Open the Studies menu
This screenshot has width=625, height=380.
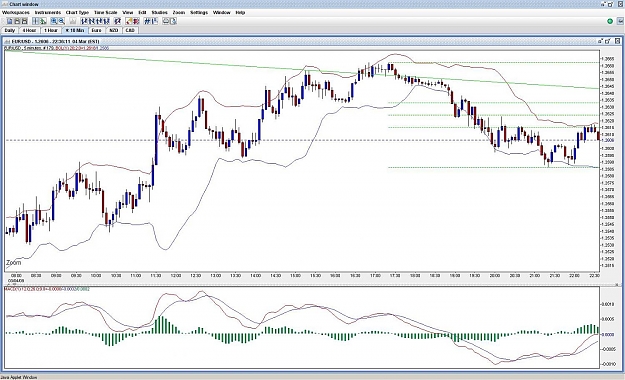point(159,12)
